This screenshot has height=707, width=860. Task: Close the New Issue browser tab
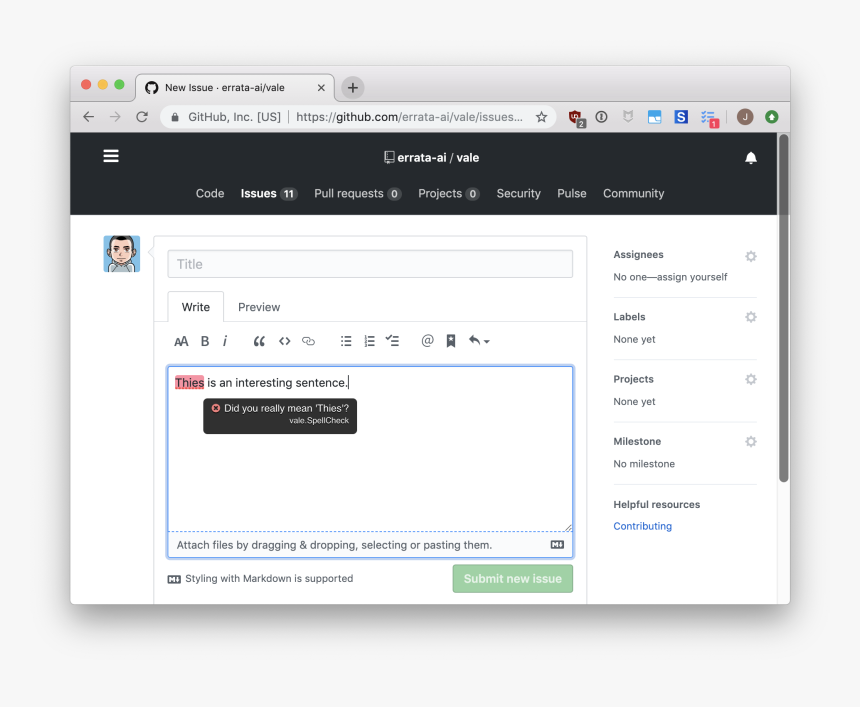(x=321, y=88)
